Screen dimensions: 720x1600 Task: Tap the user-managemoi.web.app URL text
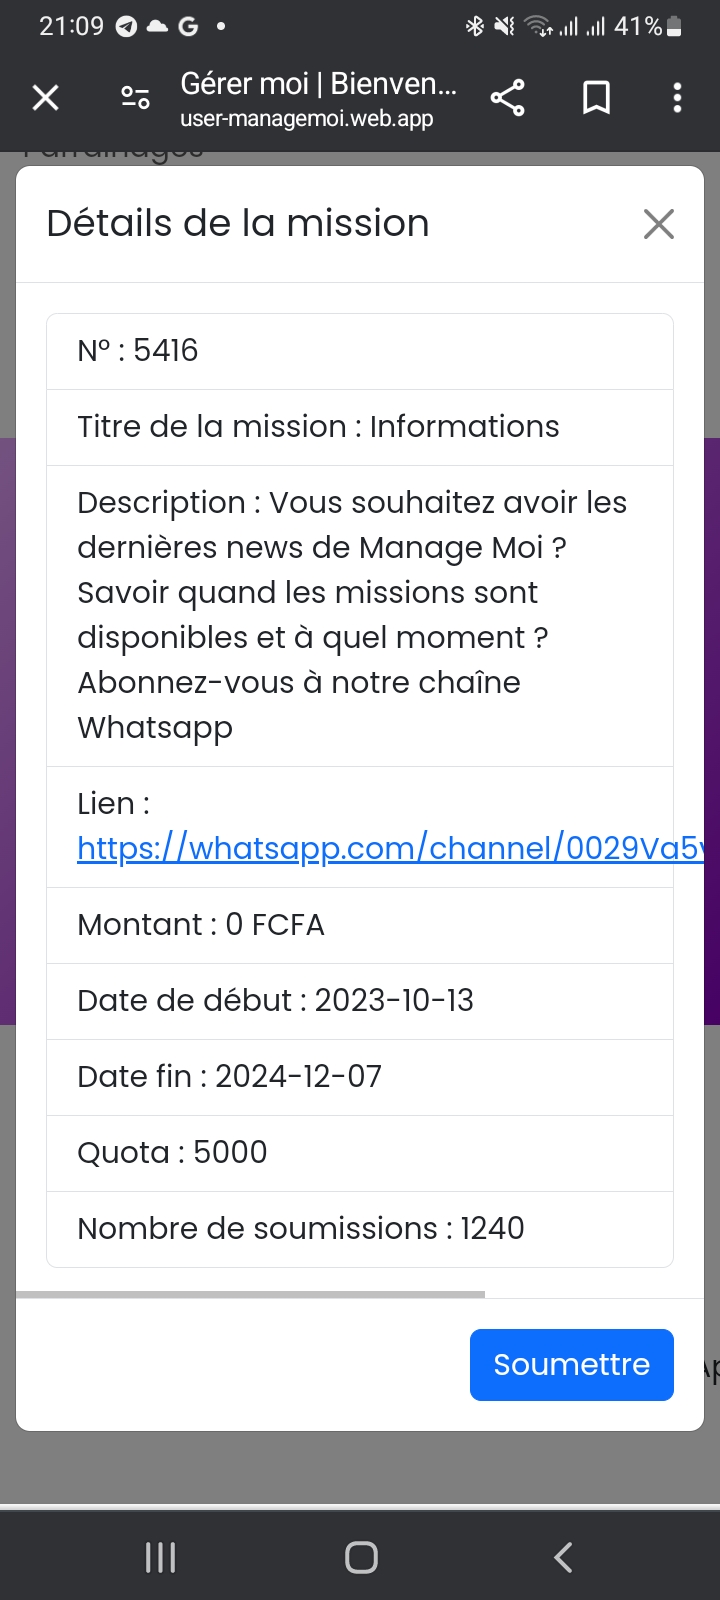coord(307,119)
